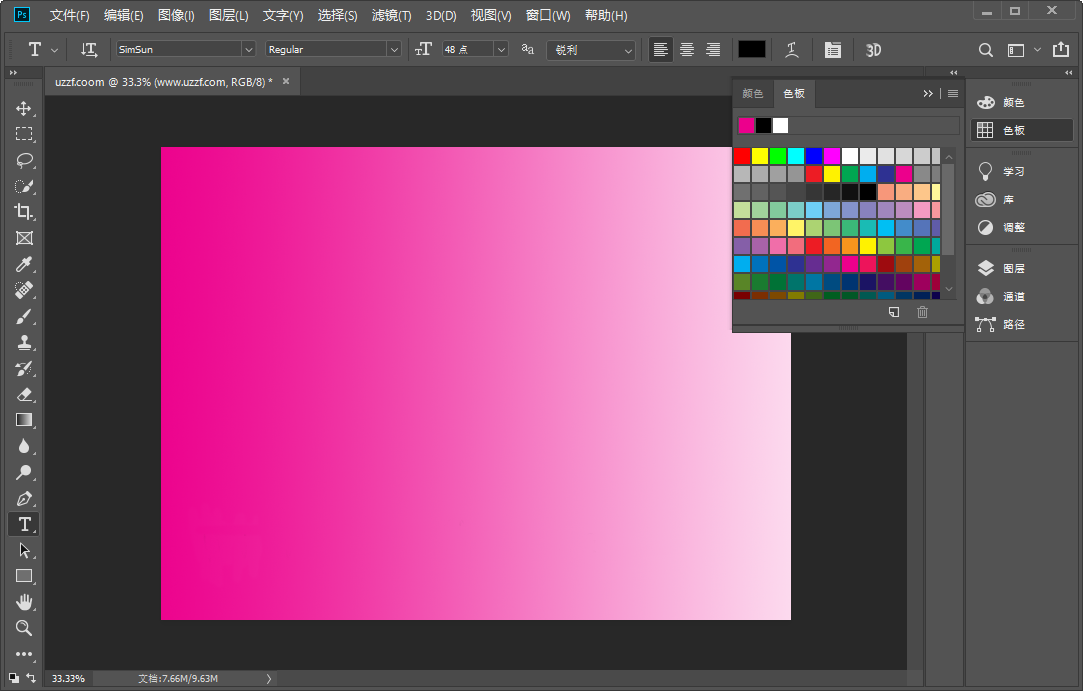Image resolution: width=1083 pixels, height=691 pixels.
Task: Open the 48 点 font size dropdown
Action: click(500, 49)
